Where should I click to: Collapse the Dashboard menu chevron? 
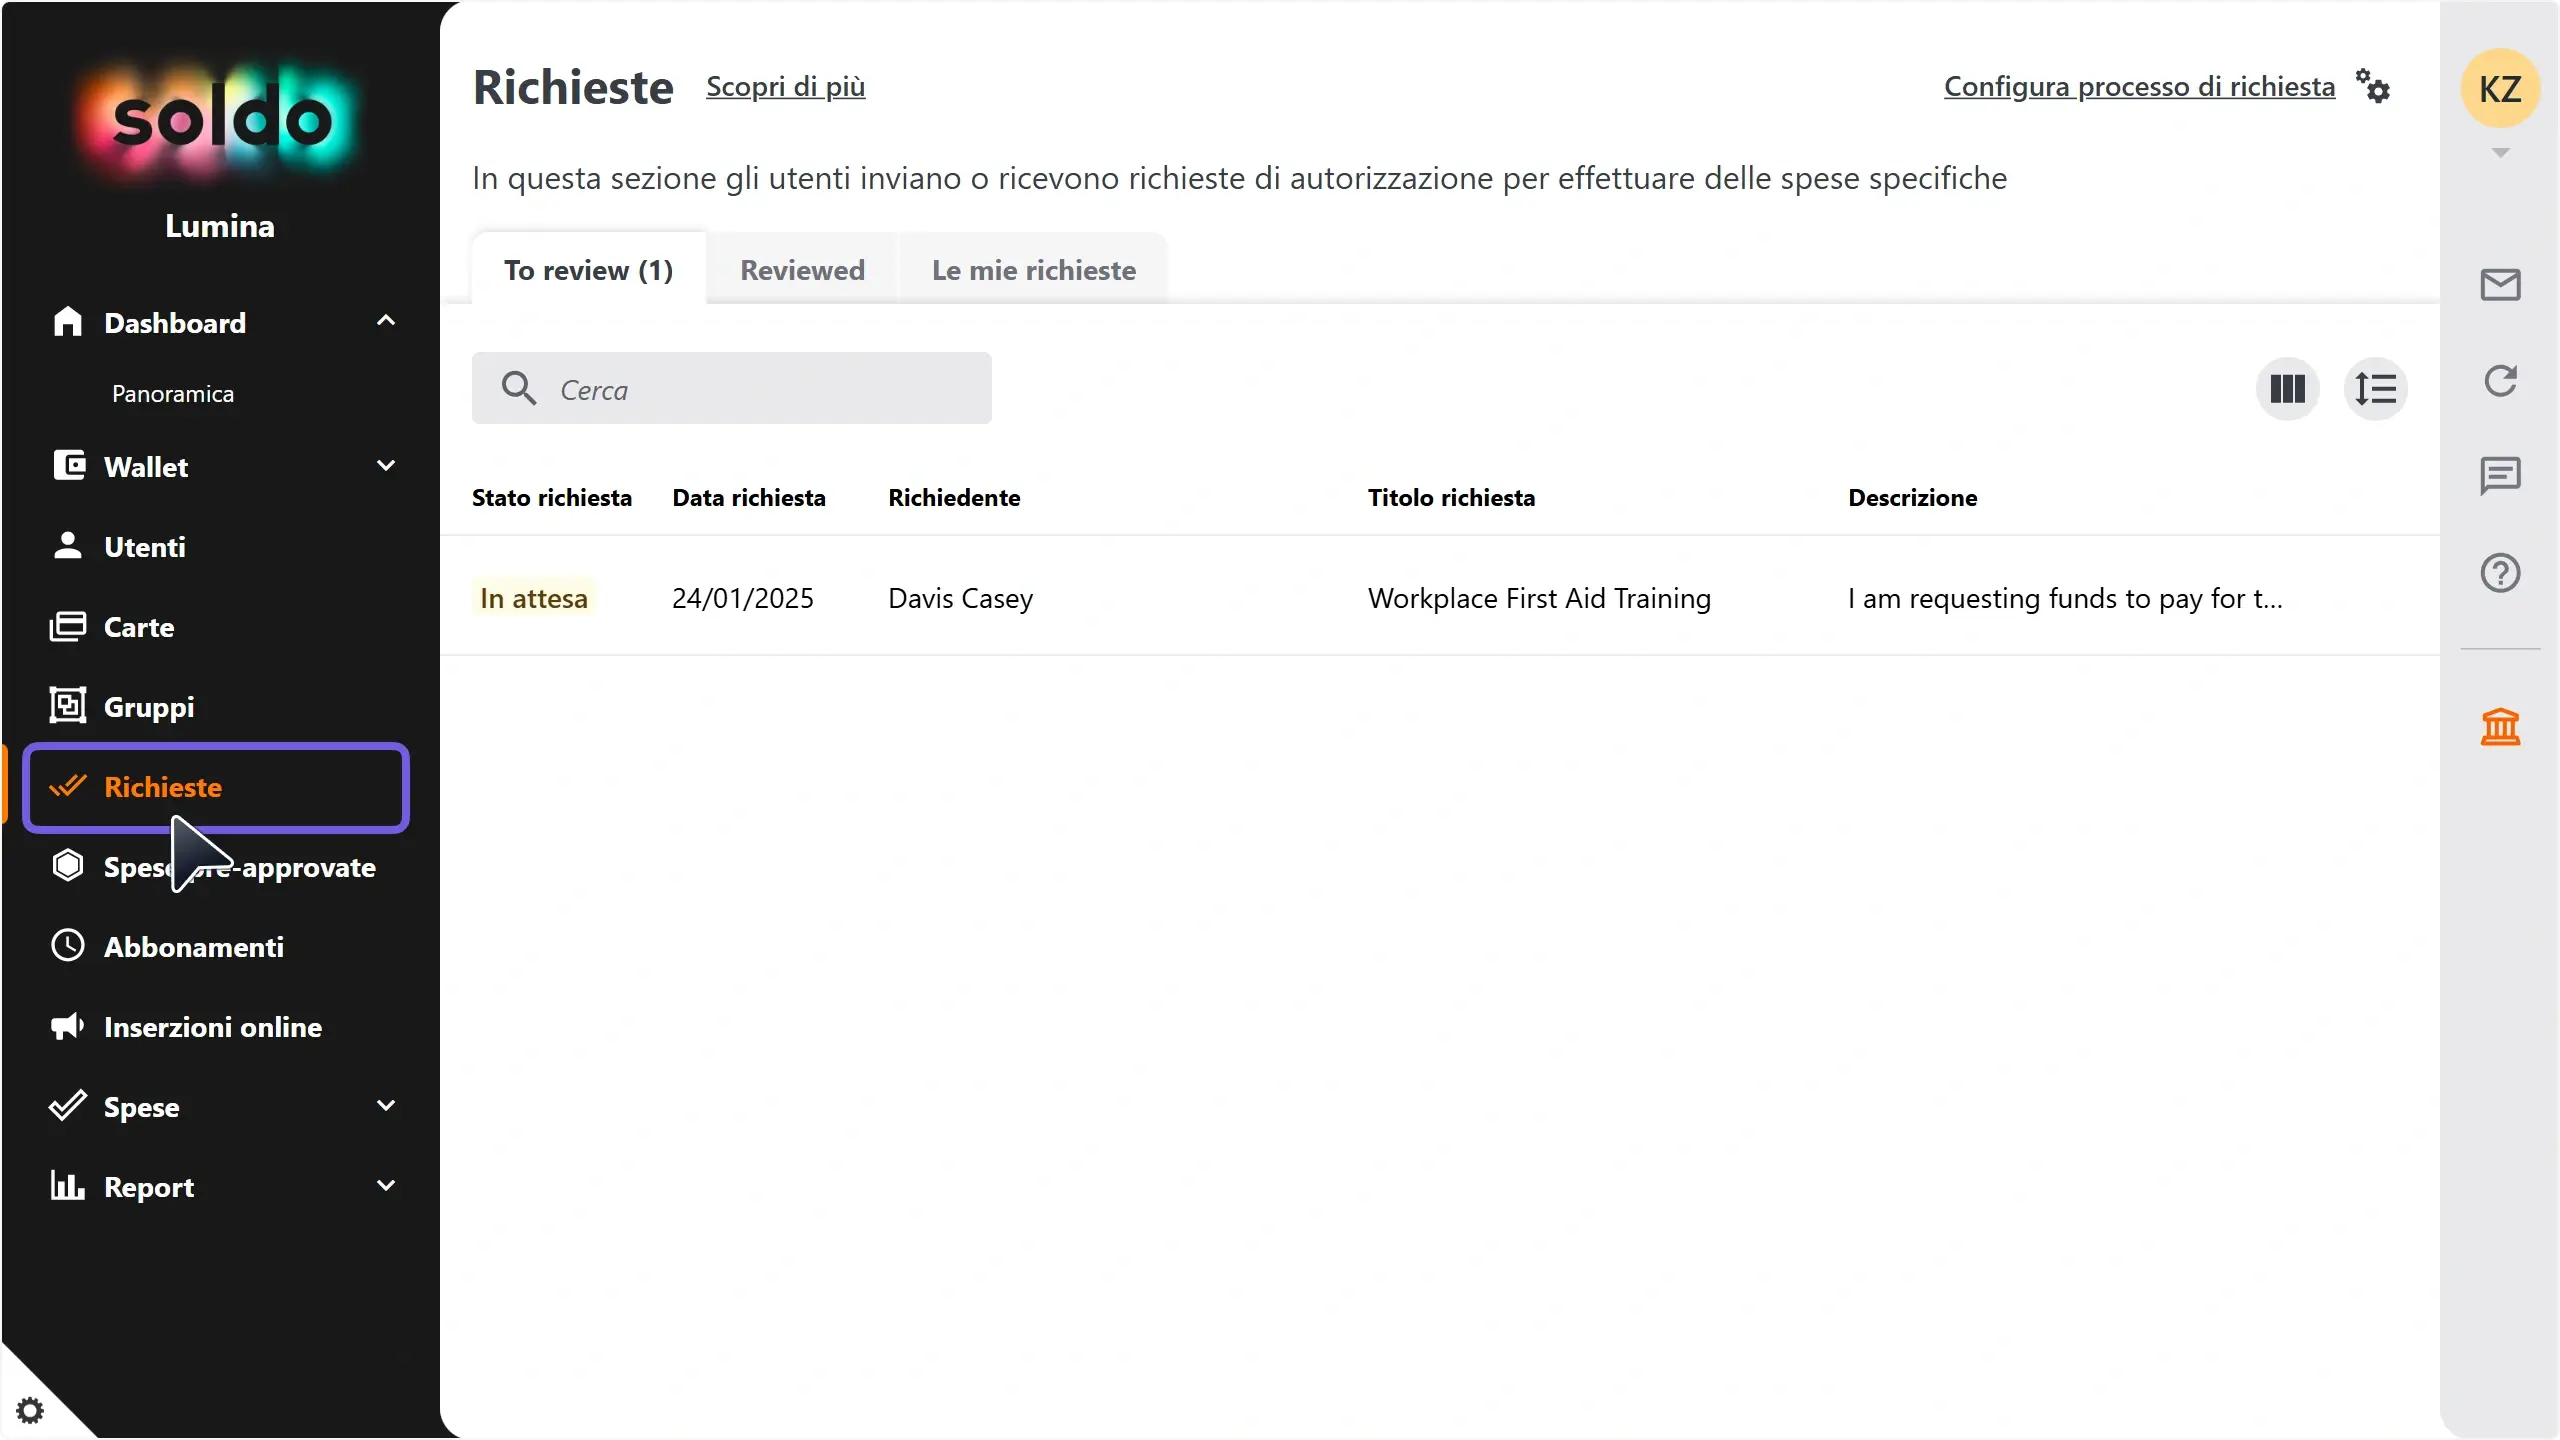coord(386,321)
